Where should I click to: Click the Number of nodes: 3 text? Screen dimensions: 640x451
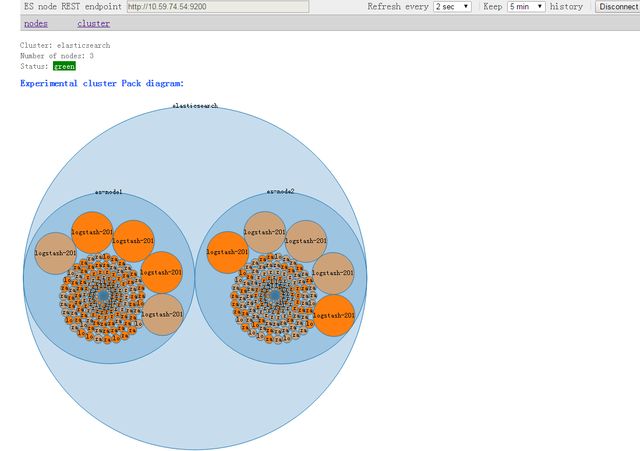pos(57,56)
